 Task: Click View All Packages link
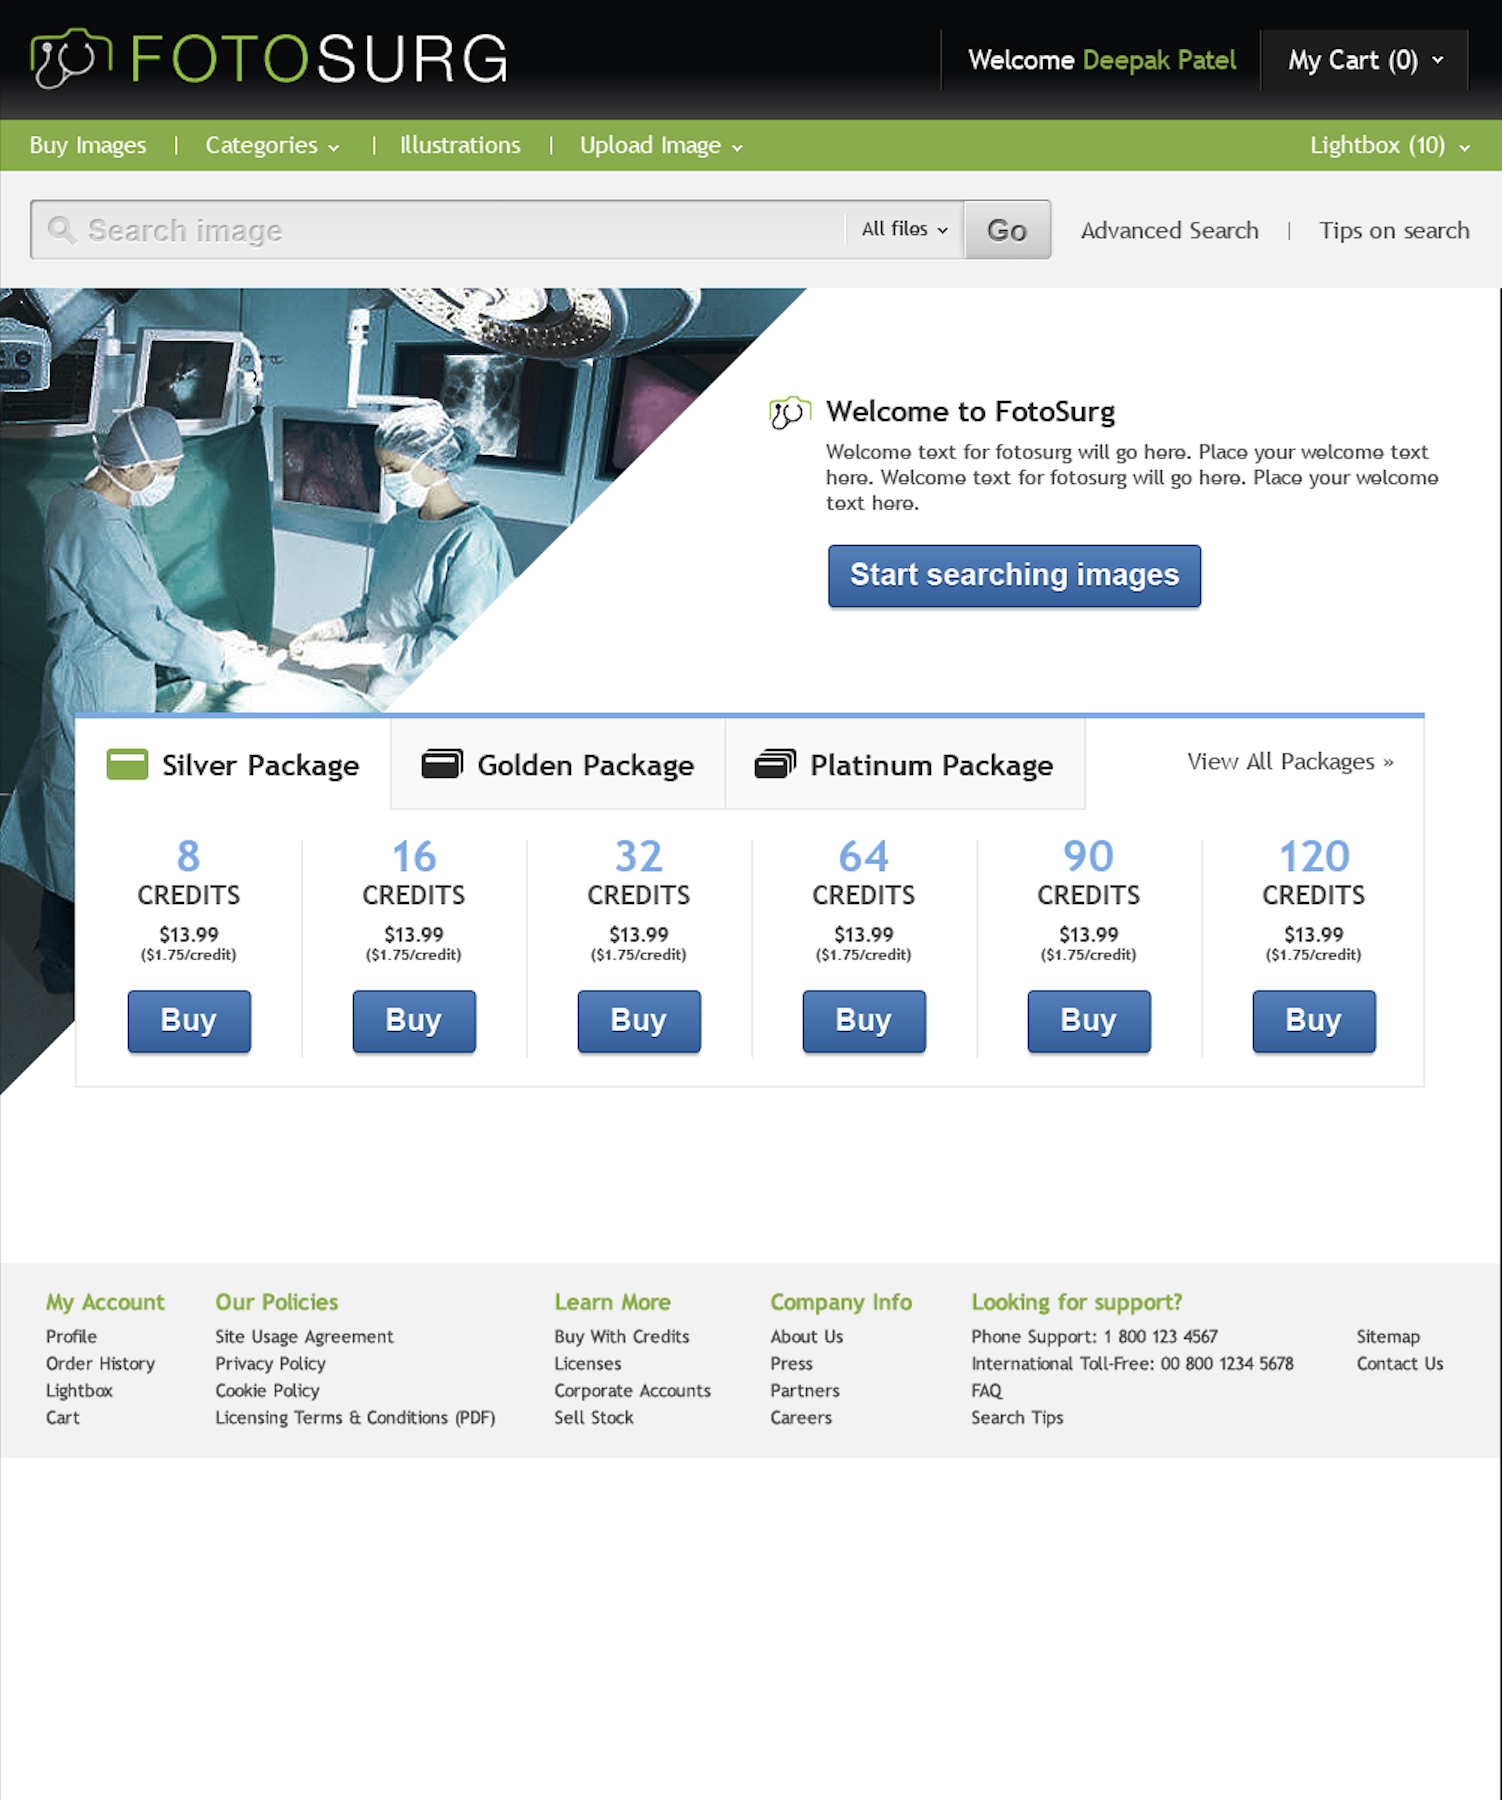pos(1290,762)
